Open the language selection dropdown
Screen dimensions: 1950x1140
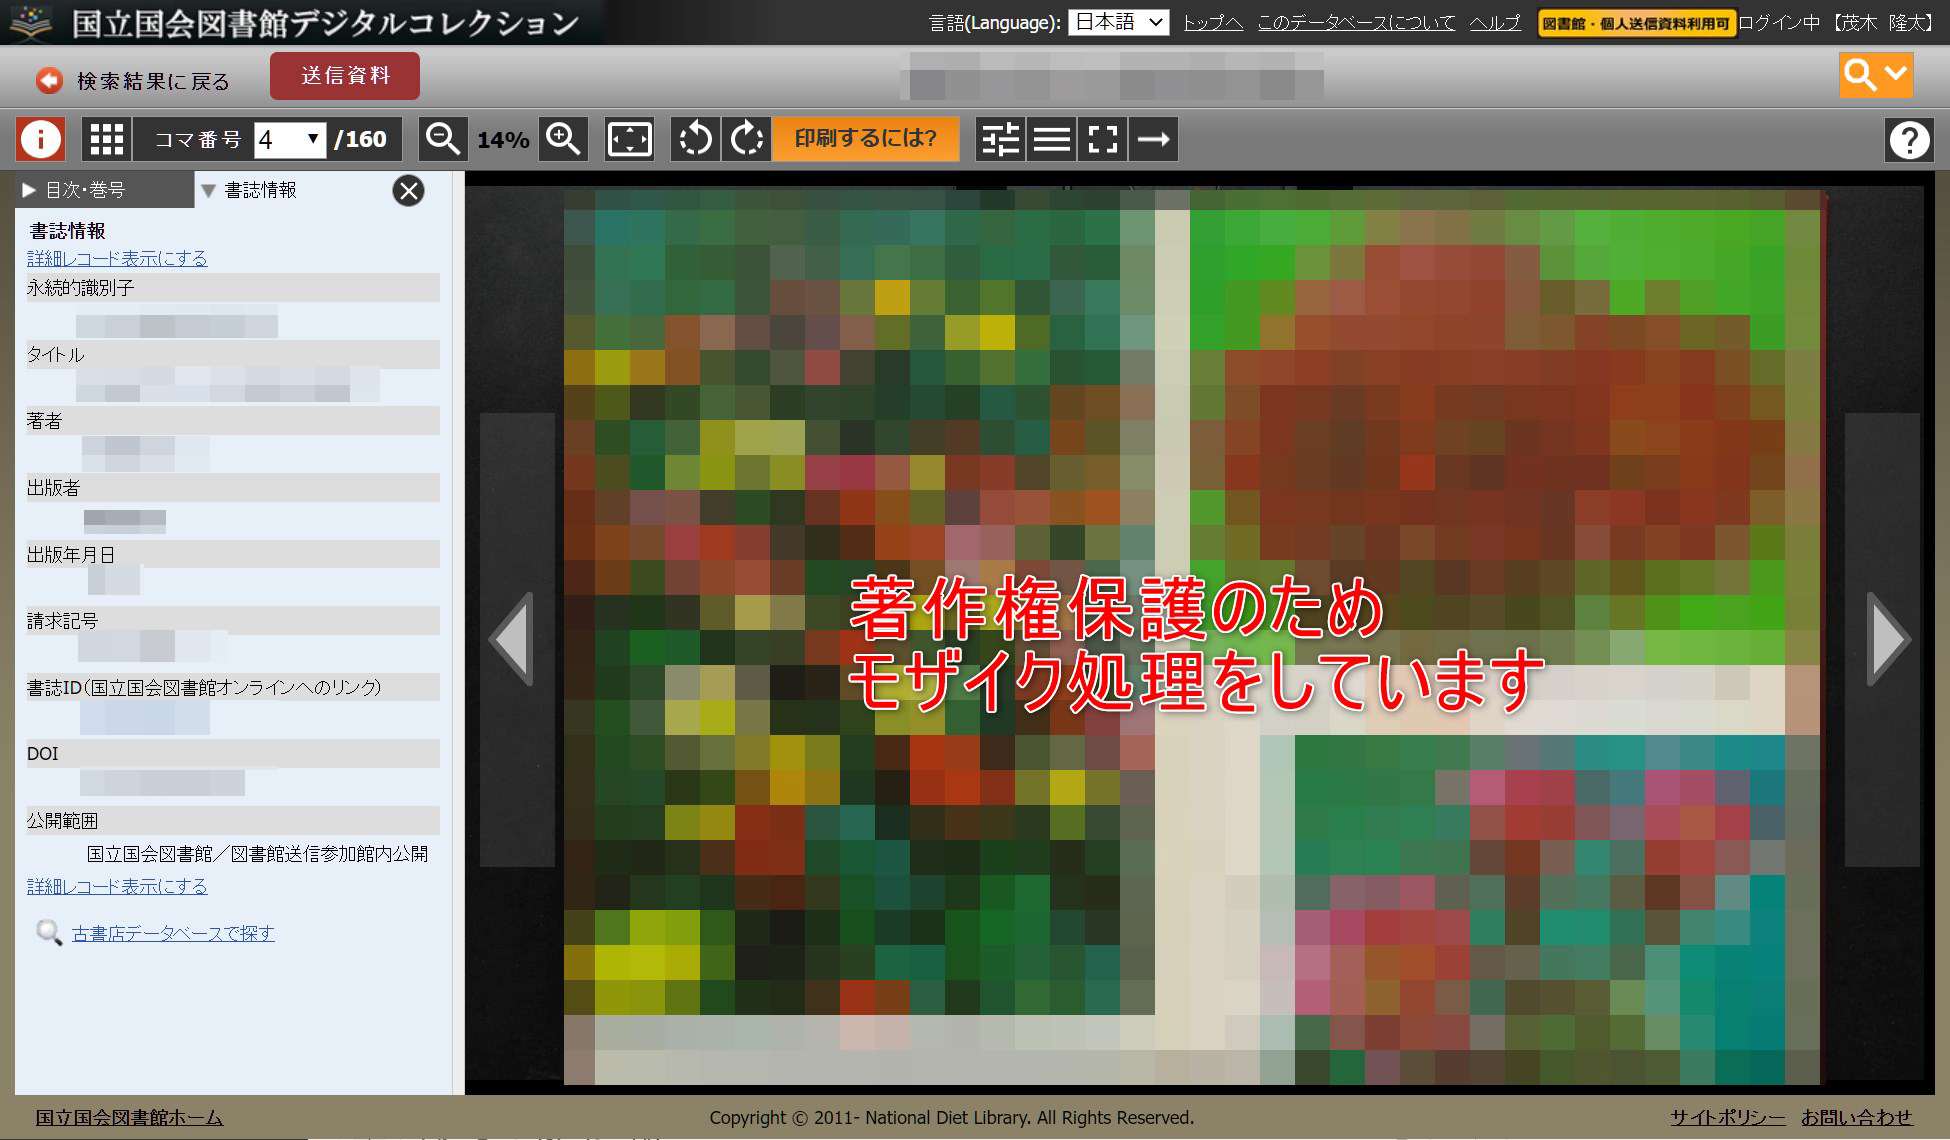pos(1118,23)
